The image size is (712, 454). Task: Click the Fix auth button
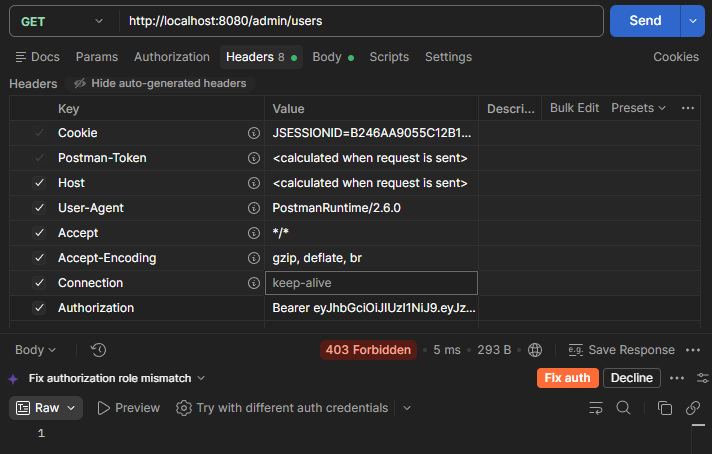point(568,378)
